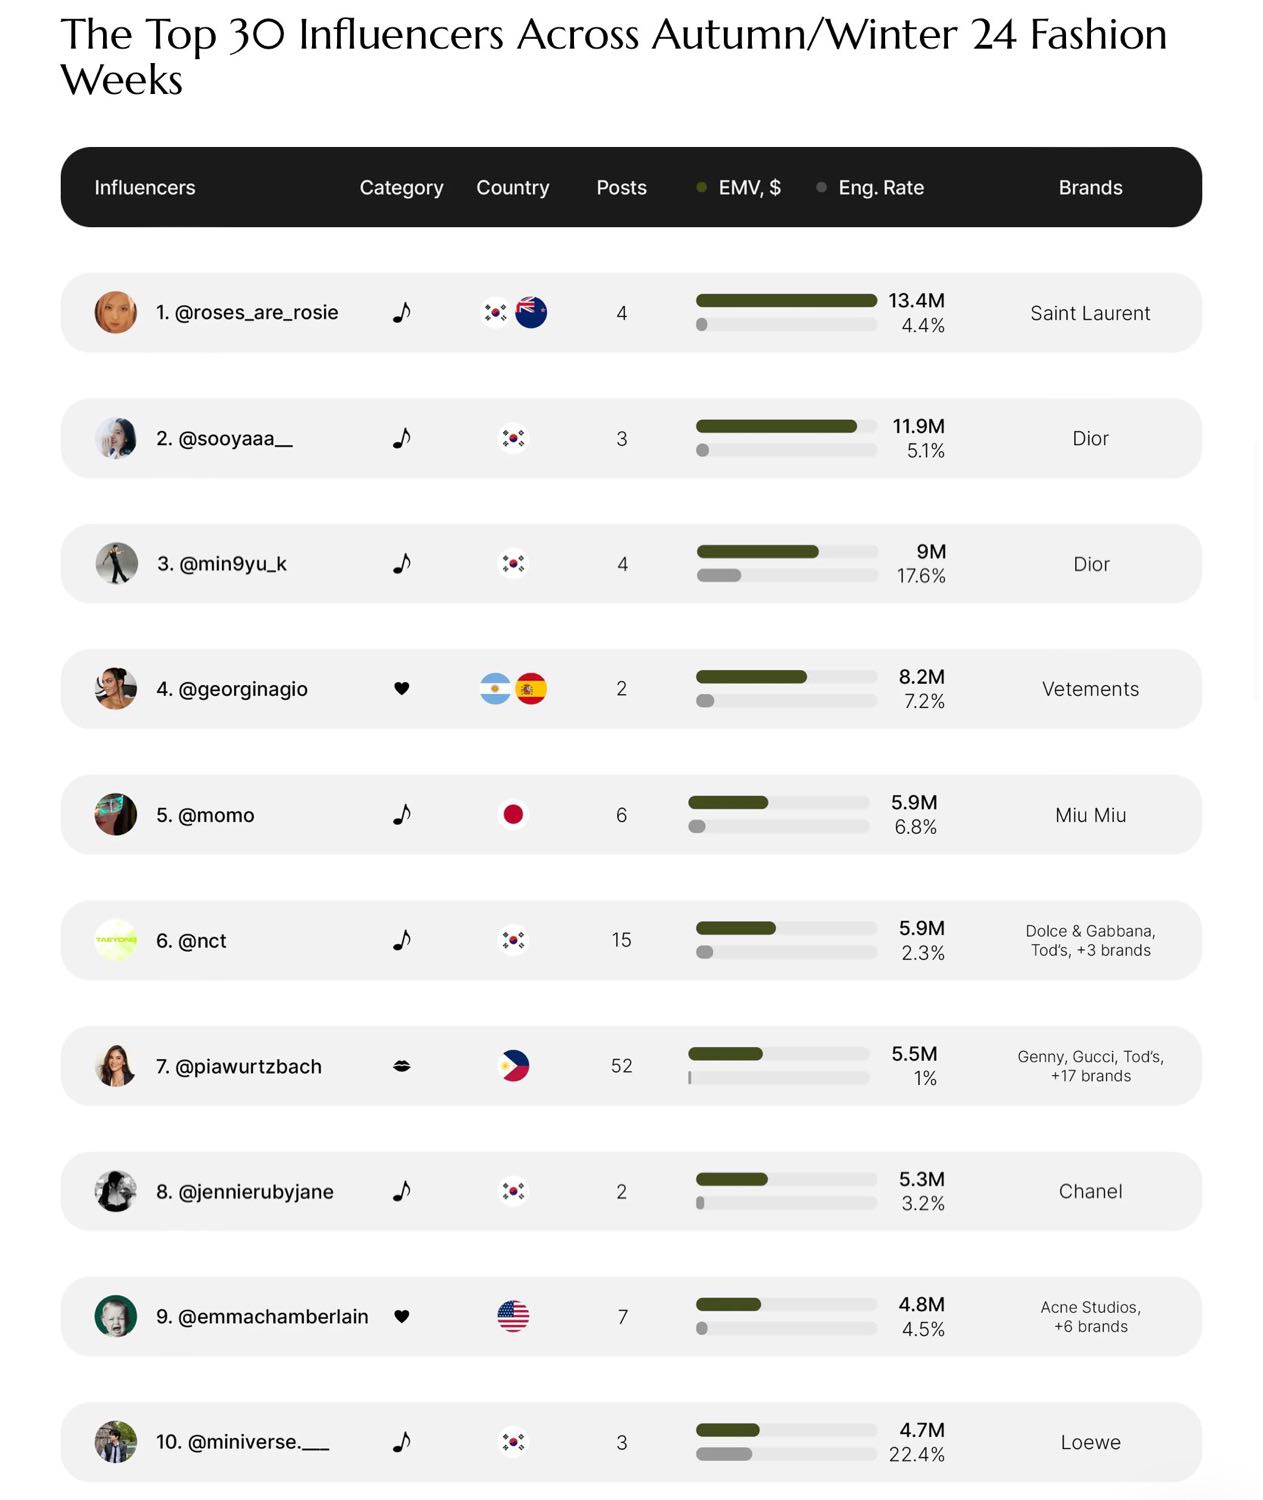This screenshot has width=1263, height=1500.
Task: Click the Philippines flag for @piawurtzbach
Action: point(513,1066)
